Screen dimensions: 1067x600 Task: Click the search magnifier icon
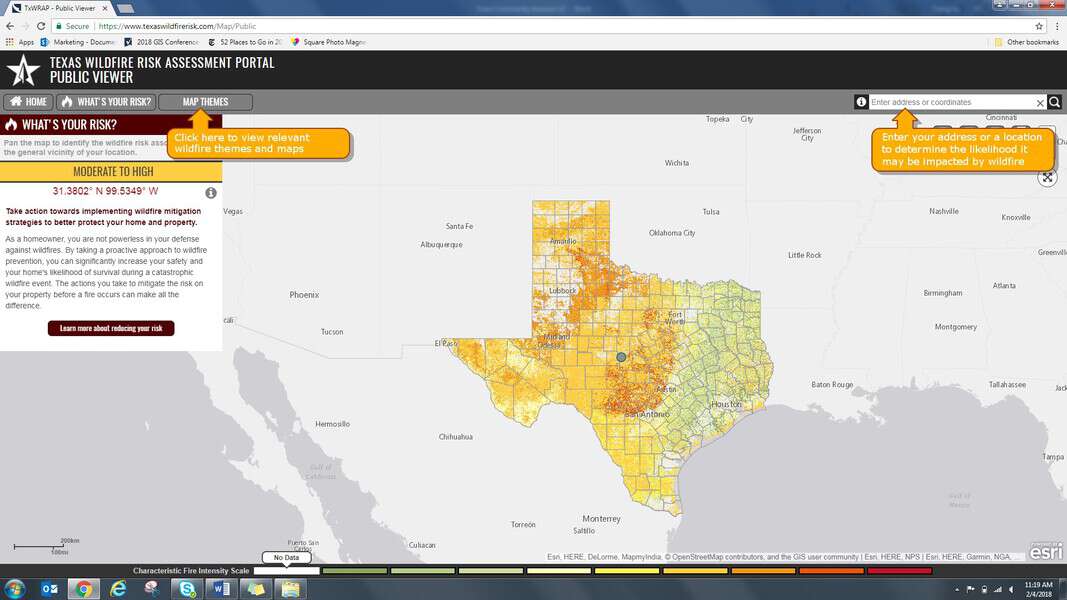pos(1054,102)
